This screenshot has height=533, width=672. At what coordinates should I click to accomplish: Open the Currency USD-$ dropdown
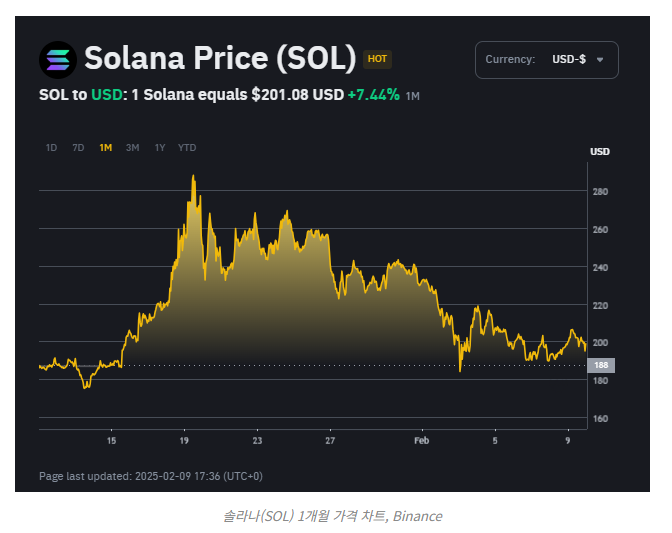(x=546, y=59)
